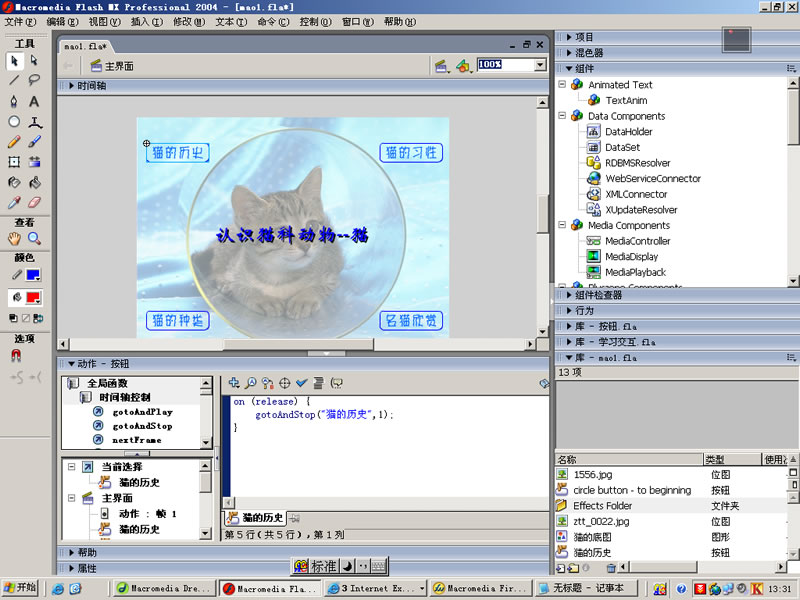The image size is (800, 600).
Task: Collapse the Data Components tree node
Action: coord(562,116)
